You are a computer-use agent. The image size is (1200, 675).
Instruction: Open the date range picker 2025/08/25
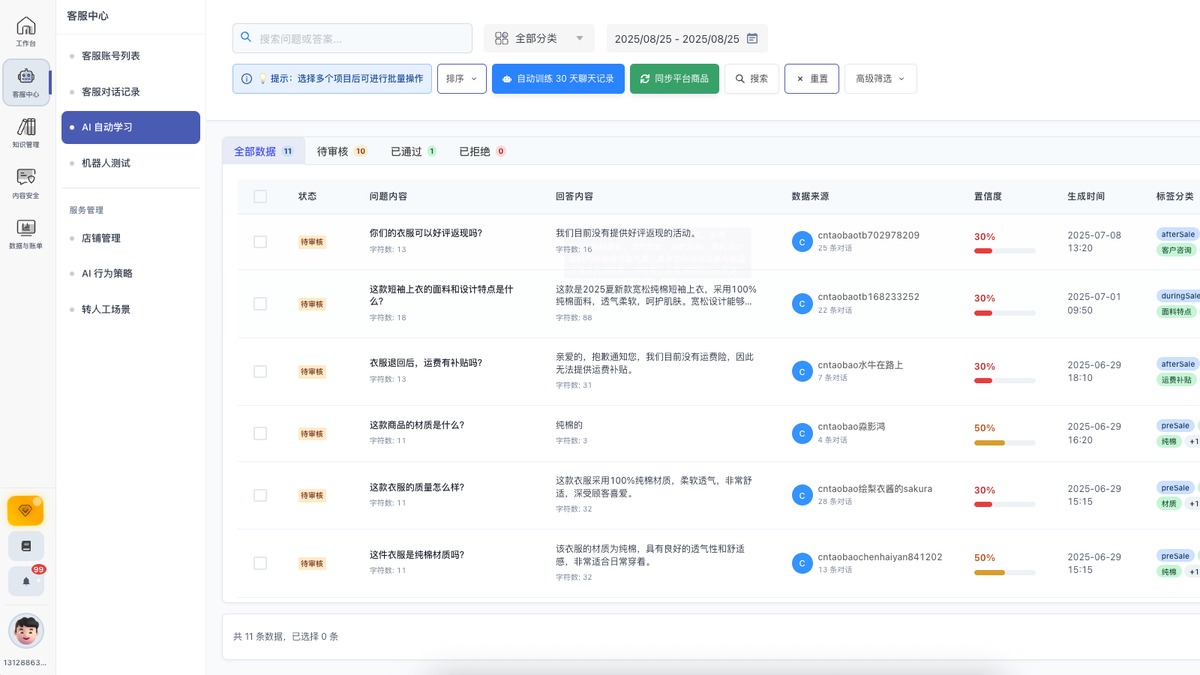[x=687, y=38]
